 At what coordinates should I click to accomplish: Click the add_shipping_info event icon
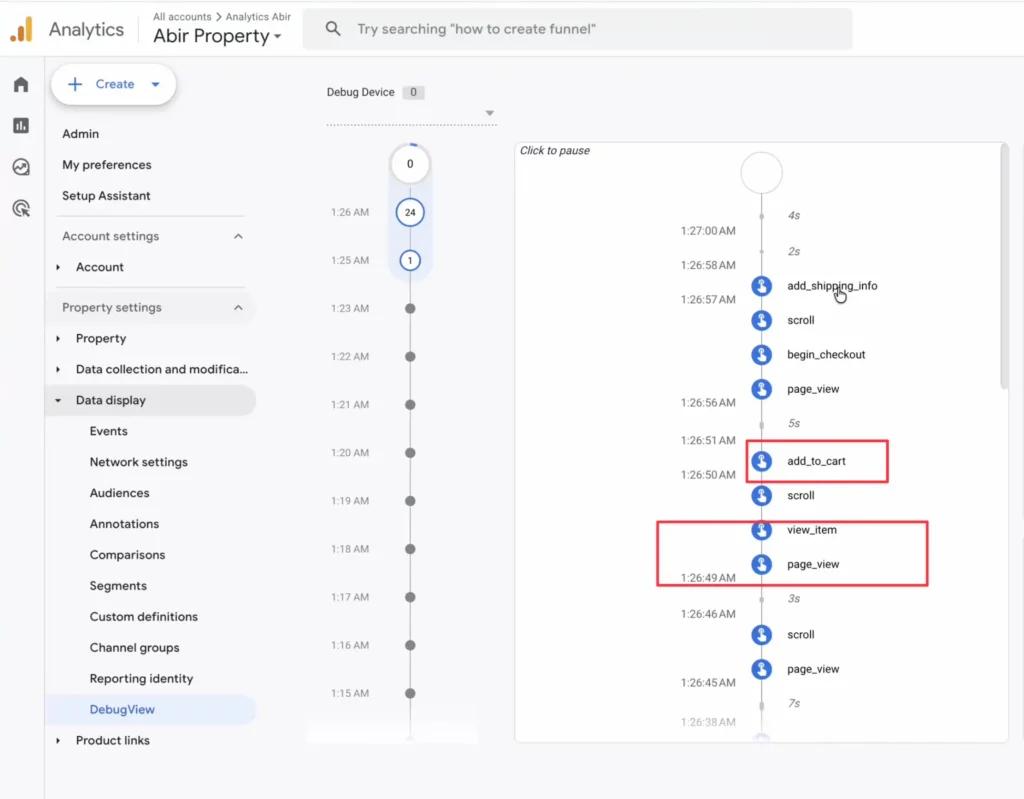pos(762,285)
